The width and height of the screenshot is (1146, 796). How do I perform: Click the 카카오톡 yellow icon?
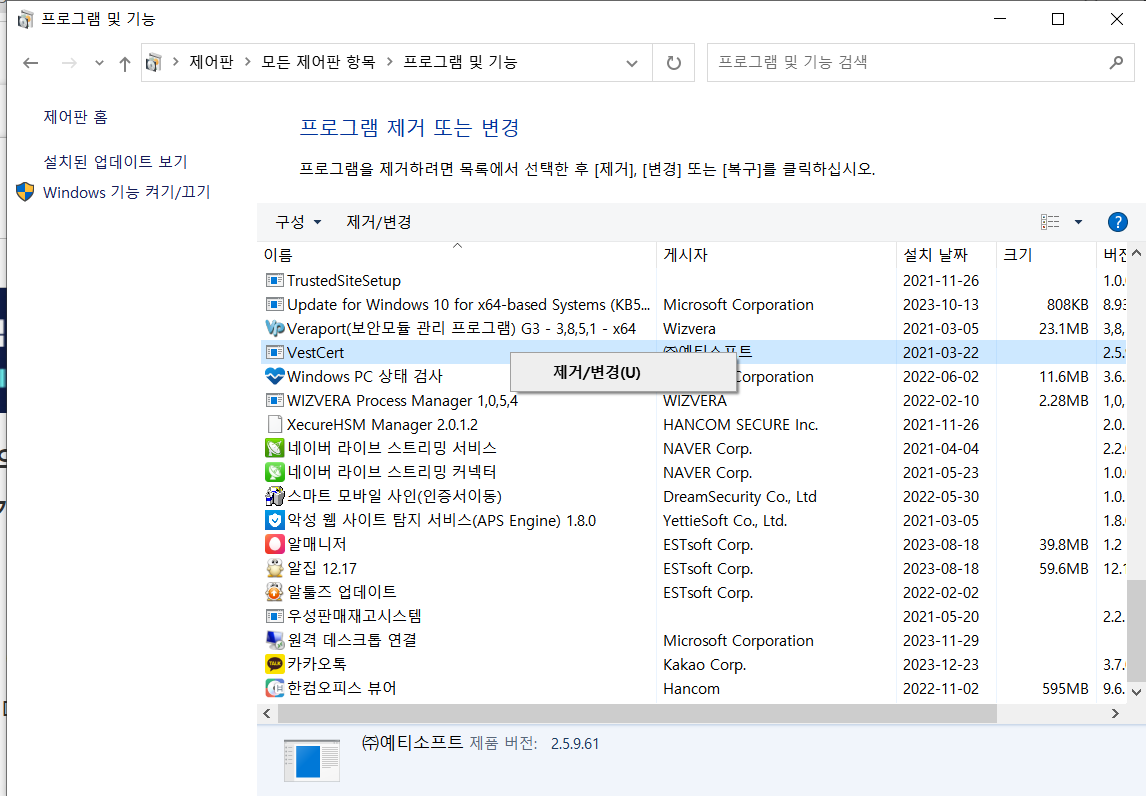[x=274, y=664]
